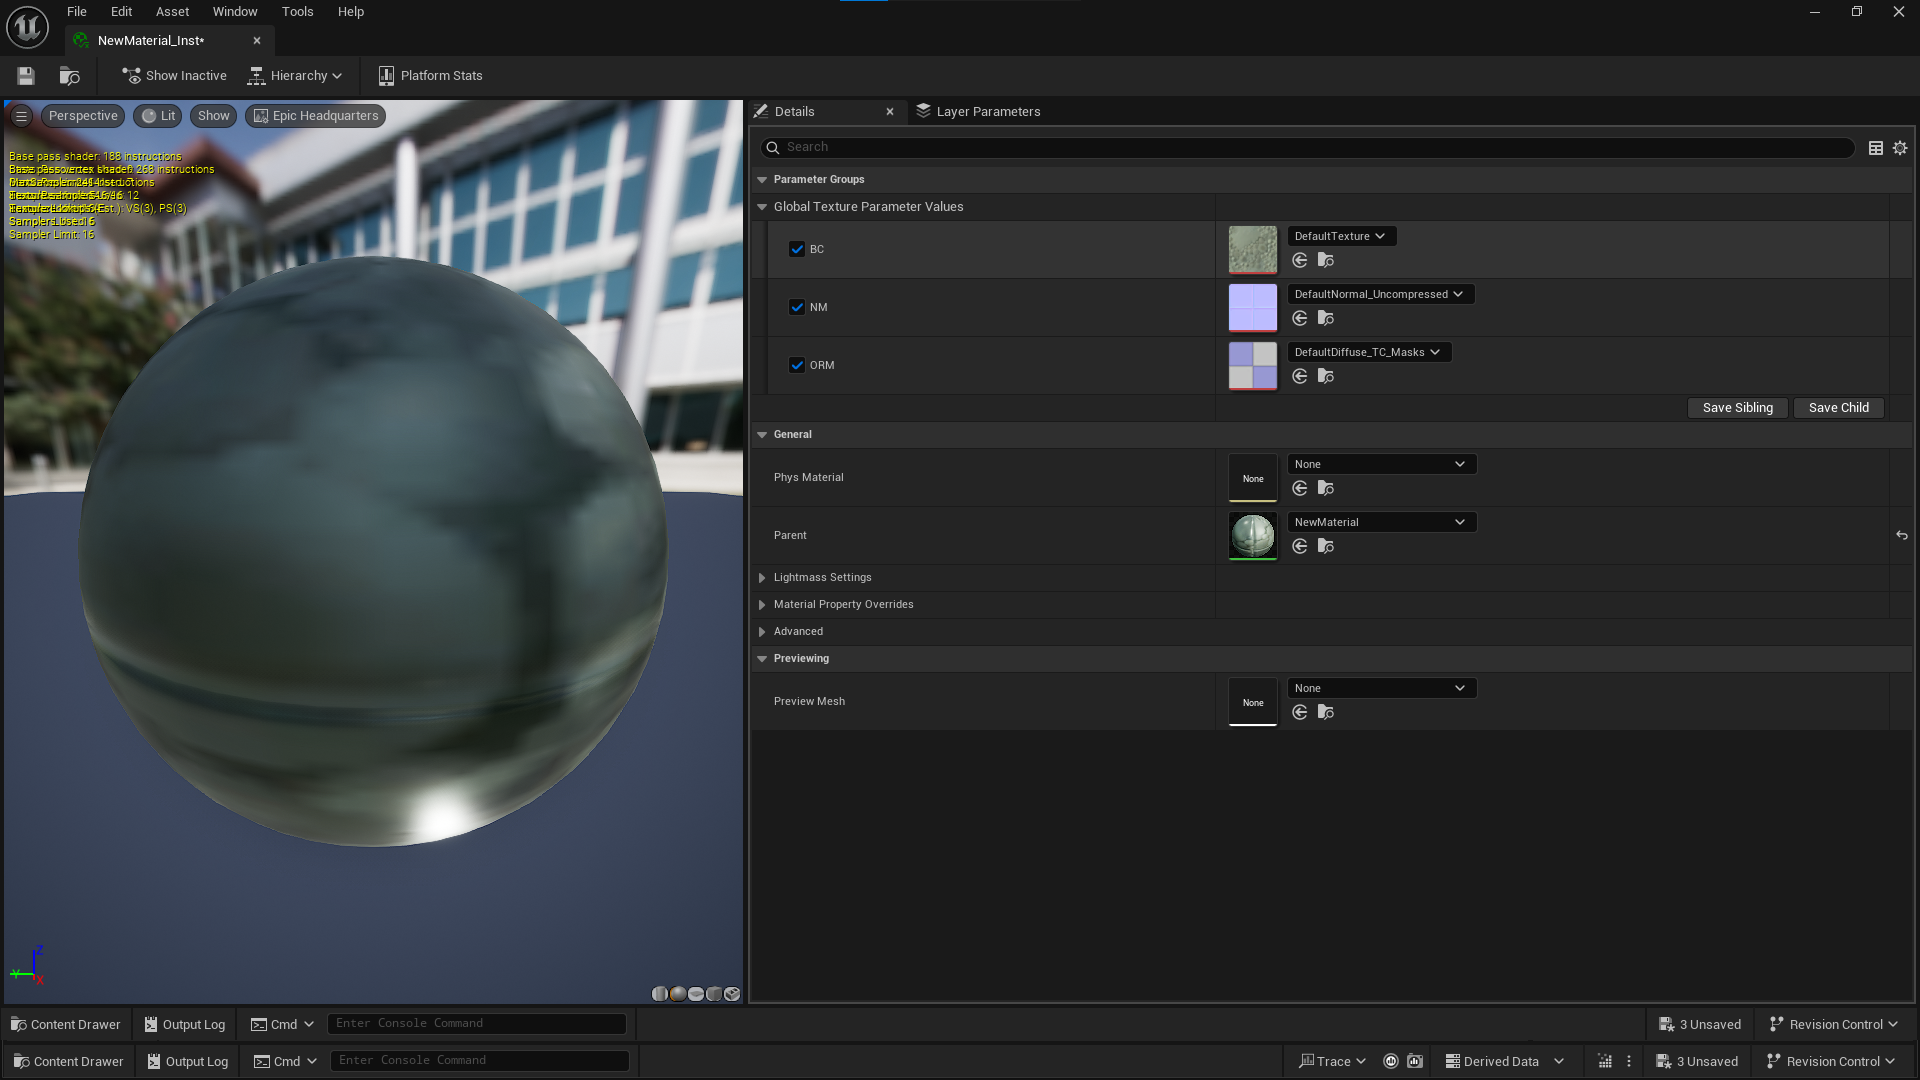This screenshot has height=1080, width=1920.
Task: Browse to asset in Content Browser toolbar icon
Action: click(69, 76)
